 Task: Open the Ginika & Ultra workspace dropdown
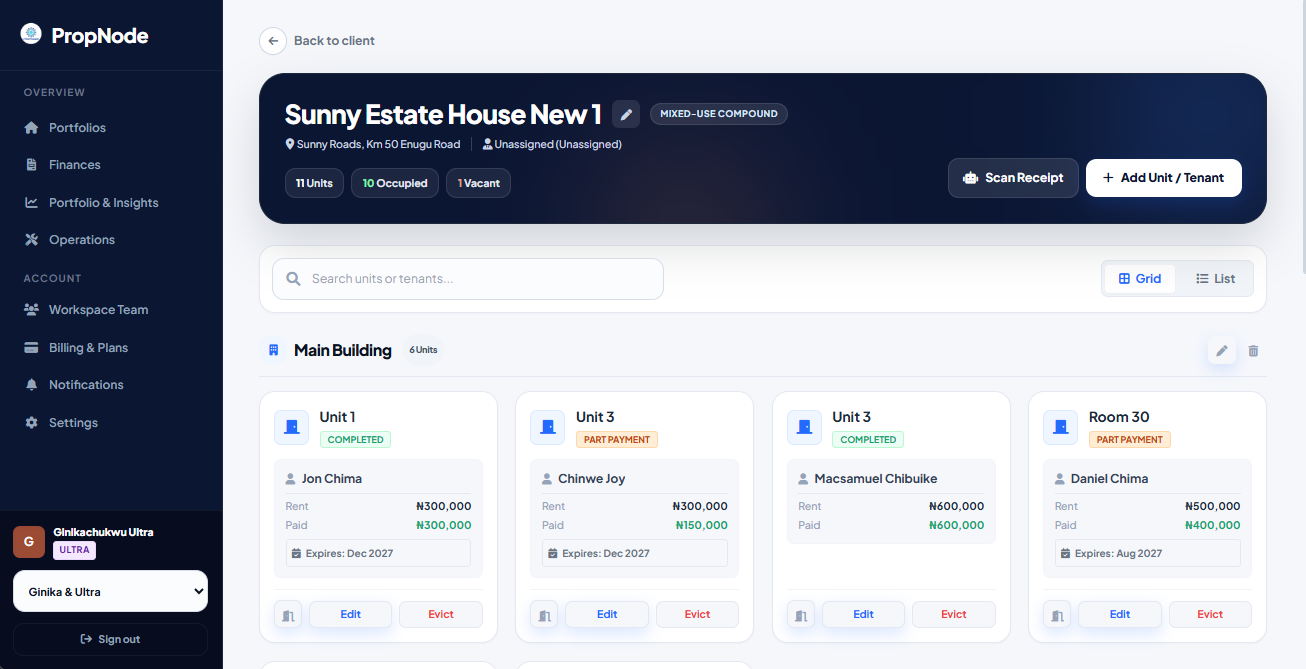click(110, 591)
